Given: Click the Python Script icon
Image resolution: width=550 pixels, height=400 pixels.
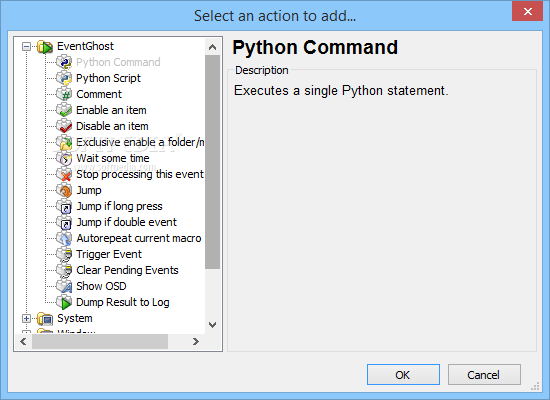Looking at the screenshot, I should 64,78.
